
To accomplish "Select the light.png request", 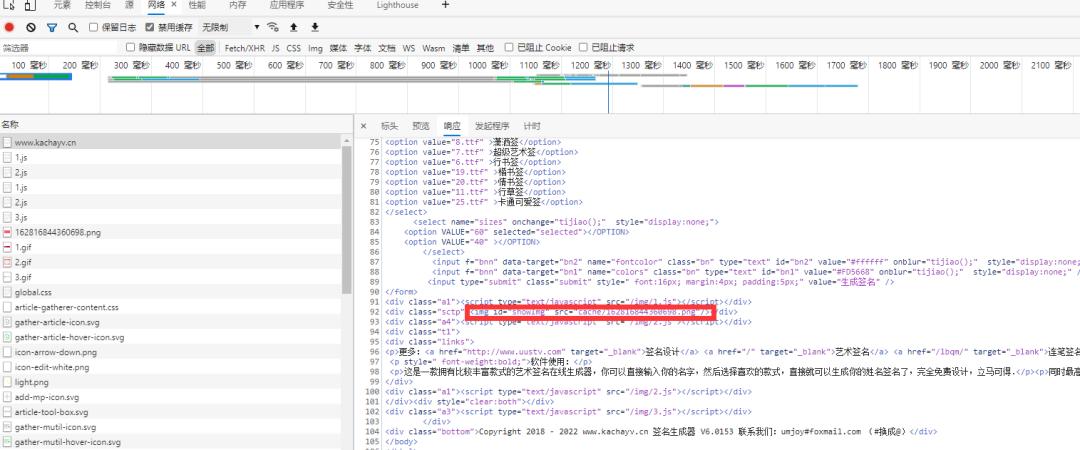I will tap(171, 382).
